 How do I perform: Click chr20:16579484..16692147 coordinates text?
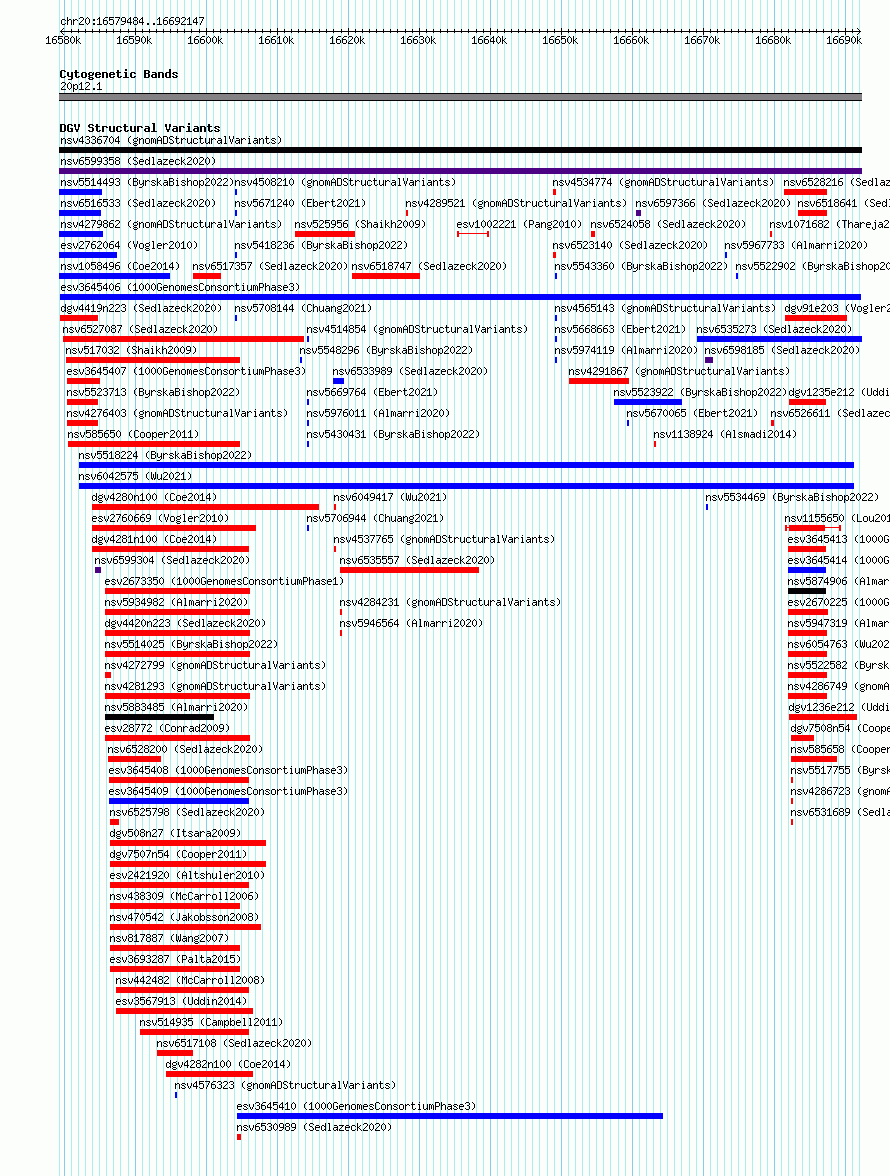click(x=132, y=21)
